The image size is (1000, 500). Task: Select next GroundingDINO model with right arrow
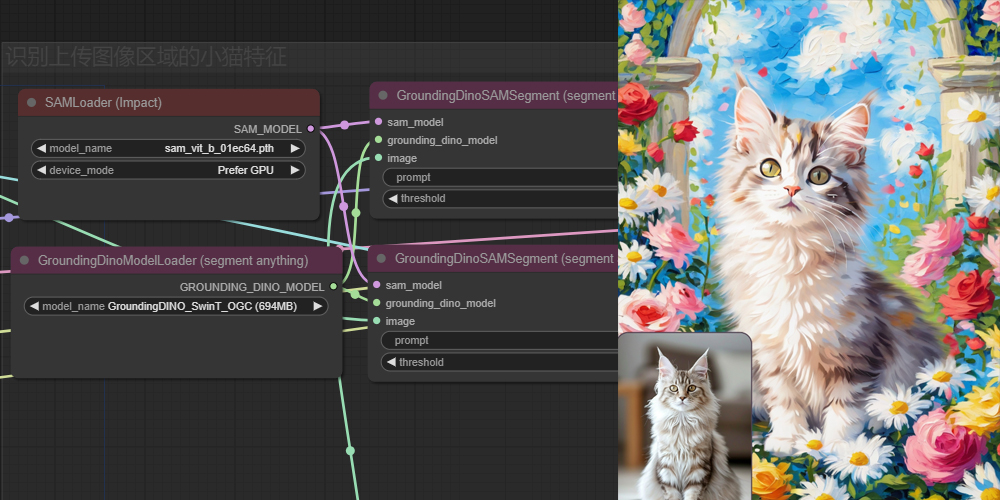(x=317, y=306)
